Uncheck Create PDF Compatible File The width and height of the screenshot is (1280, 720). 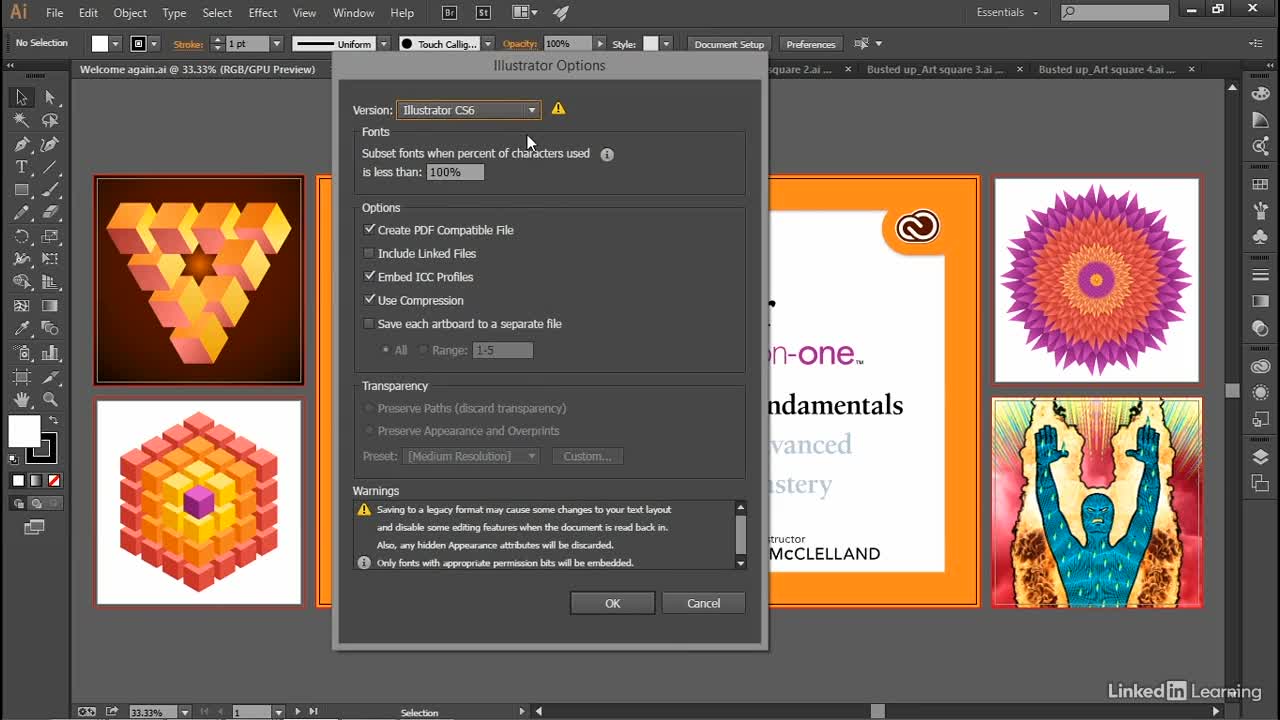(x=369, y=230)
